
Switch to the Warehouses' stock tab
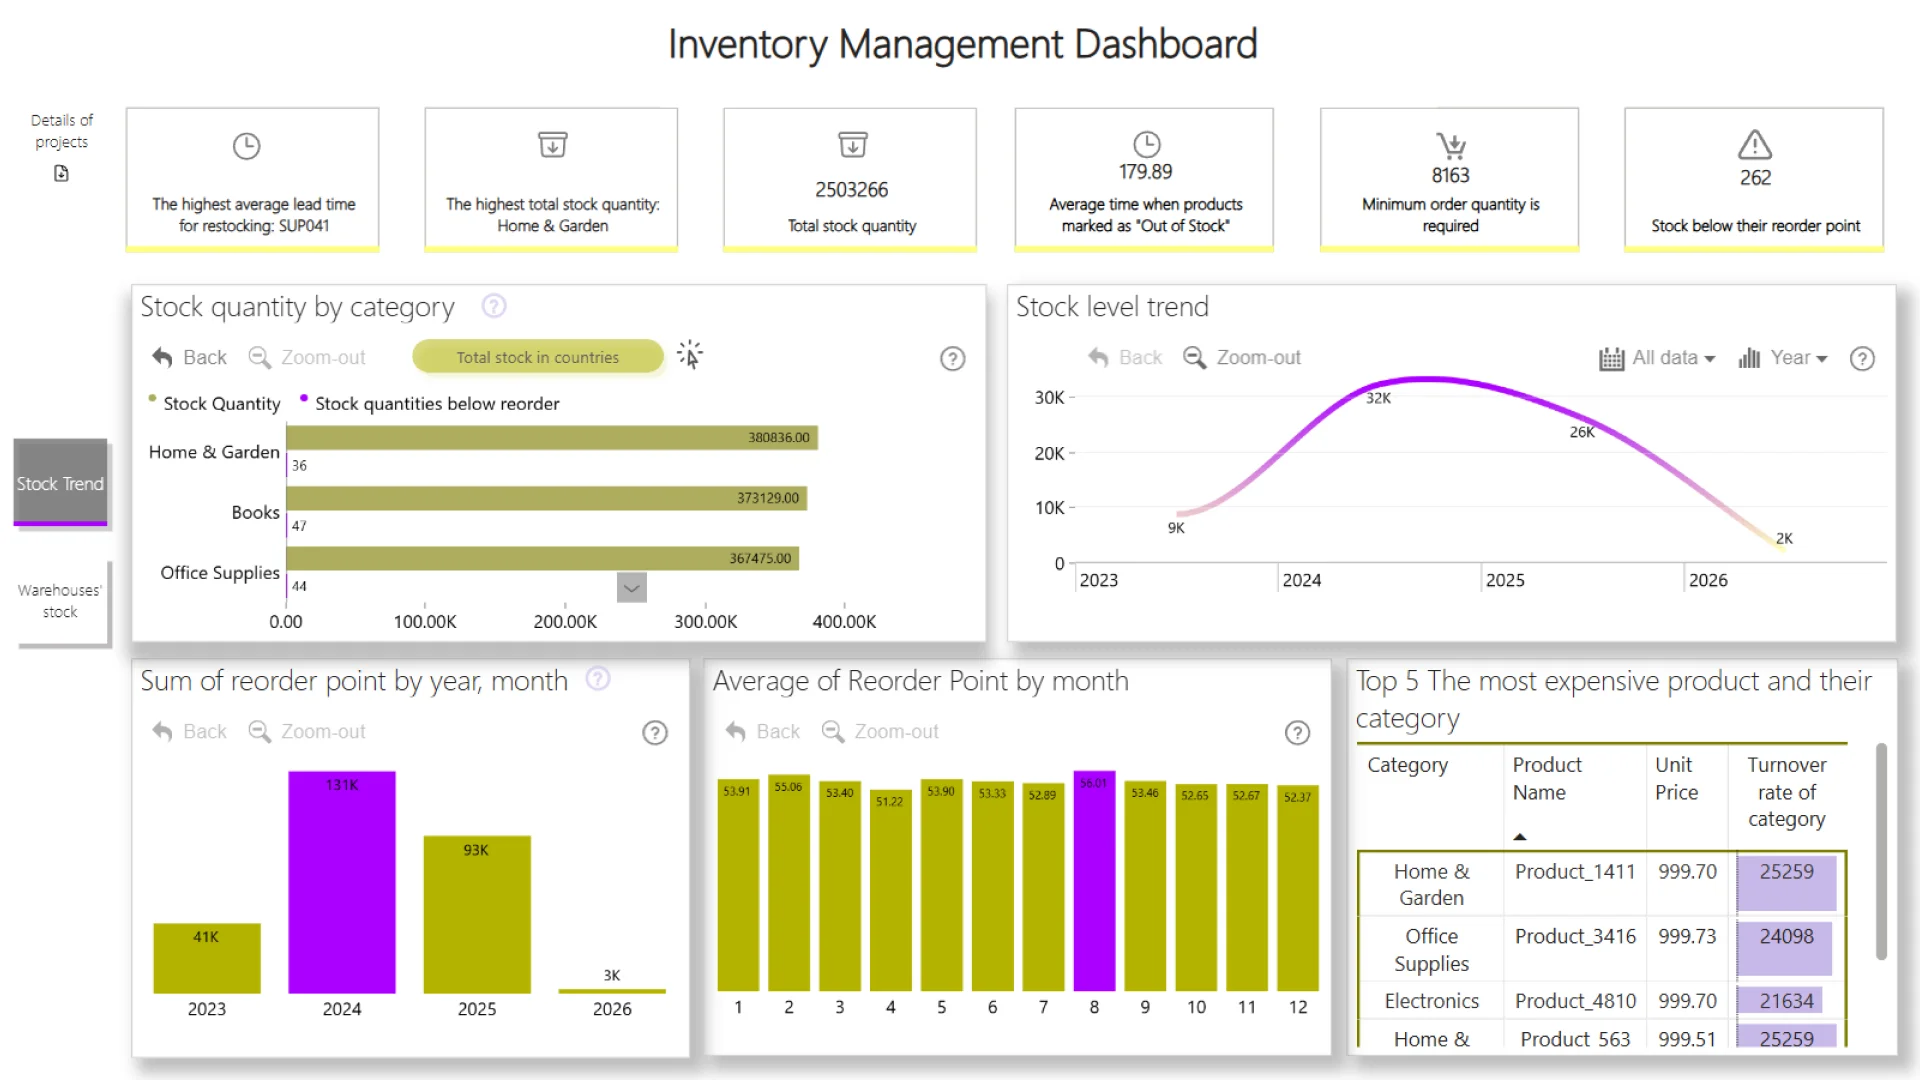pyautogui.click(x=60, y=601)
